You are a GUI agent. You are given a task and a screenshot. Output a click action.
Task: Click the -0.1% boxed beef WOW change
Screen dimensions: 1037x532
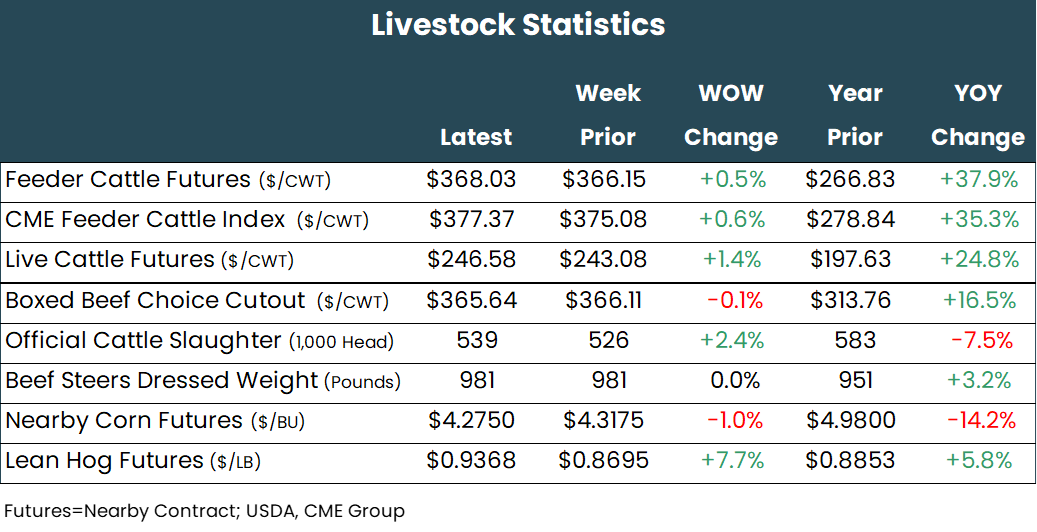pos(734,300)
